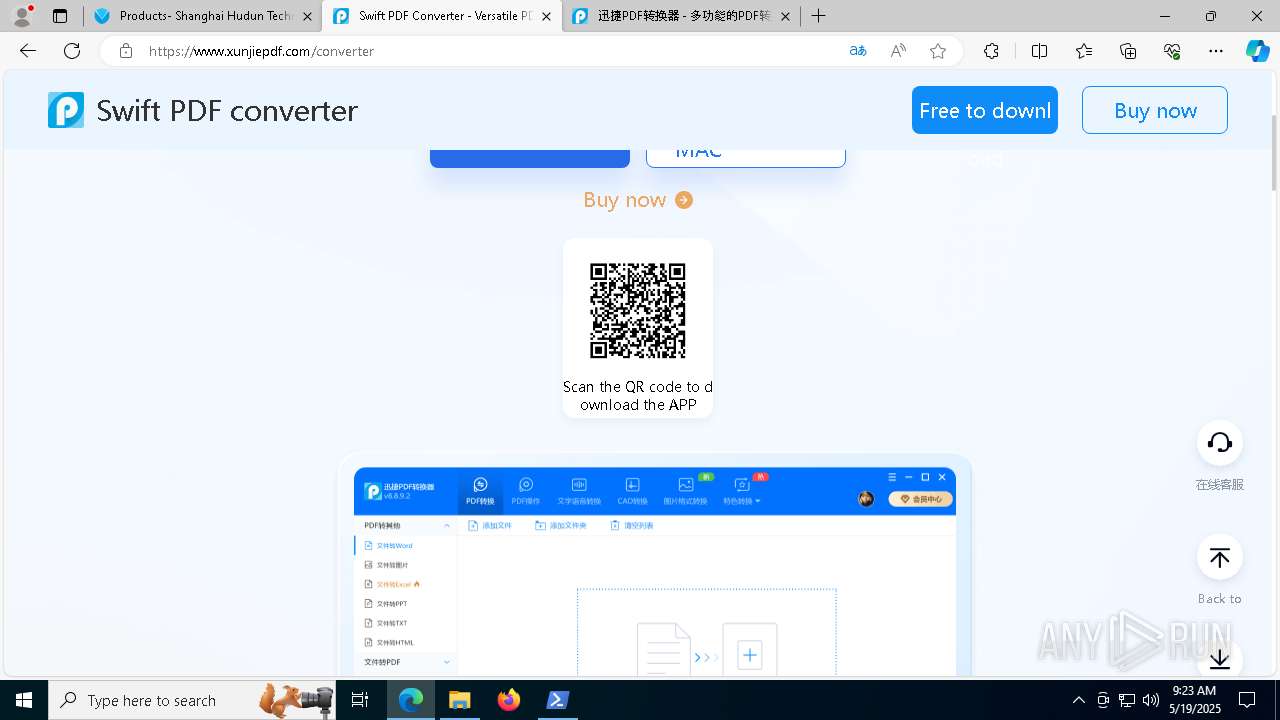The width and height of the screenshot is (1280, 720).
Task: Open the Copilot sidebar icon
Action: (1257, 51)
